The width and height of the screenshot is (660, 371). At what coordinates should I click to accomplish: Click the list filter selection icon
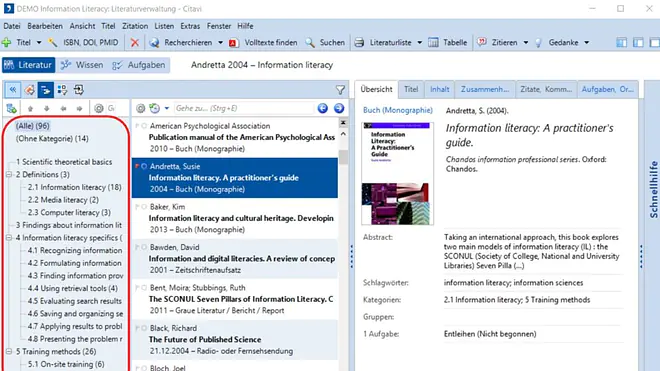tap(62, 90)
